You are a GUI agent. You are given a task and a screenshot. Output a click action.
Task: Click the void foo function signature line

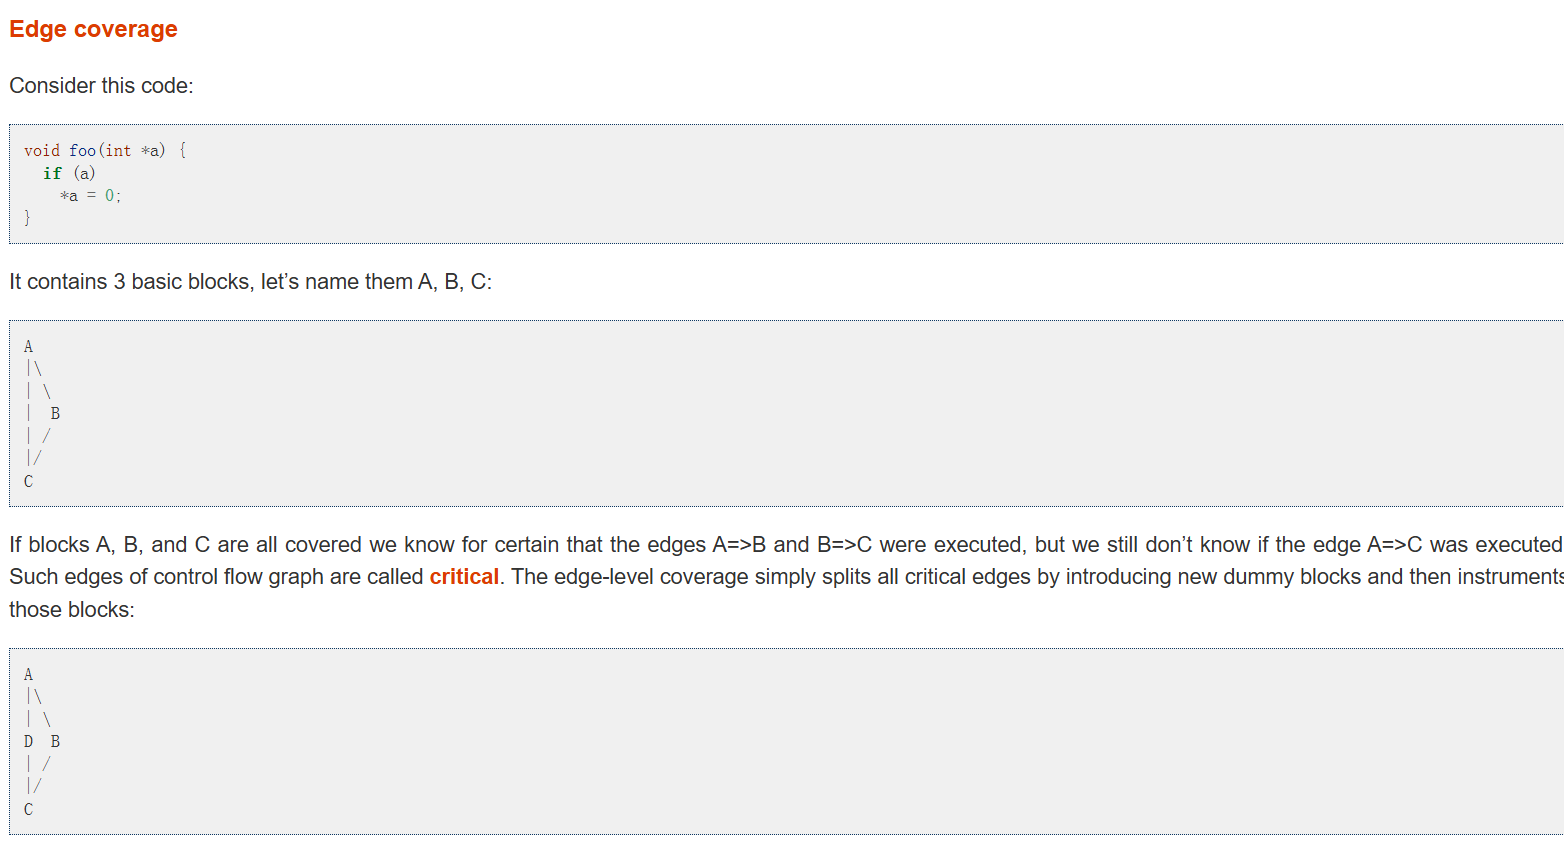click(105, 150)
